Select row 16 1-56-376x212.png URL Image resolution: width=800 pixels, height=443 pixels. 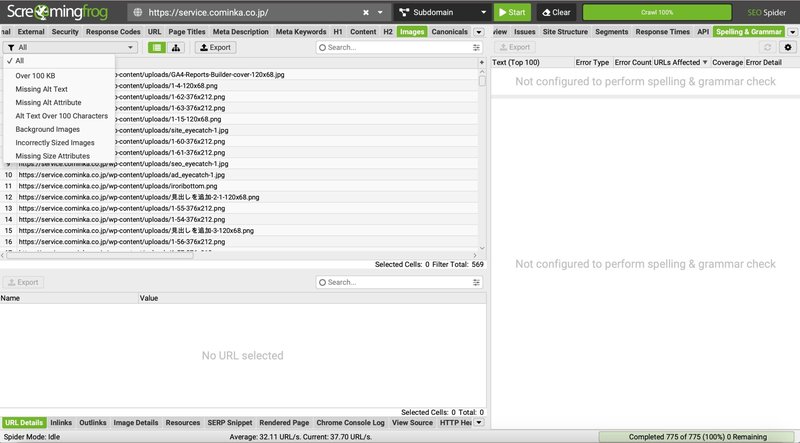pyautogui.click(x=122, y=241)
